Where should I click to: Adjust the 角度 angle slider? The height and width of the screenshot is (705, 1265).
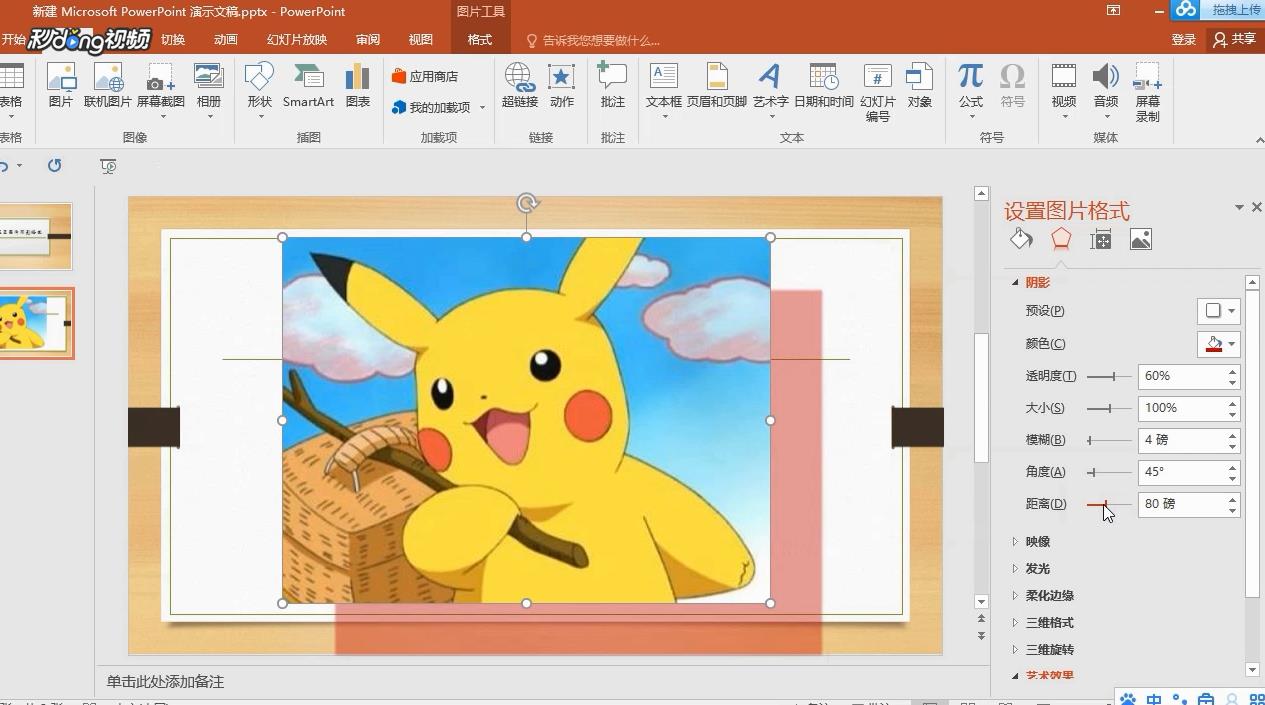tap(1109, 472)
